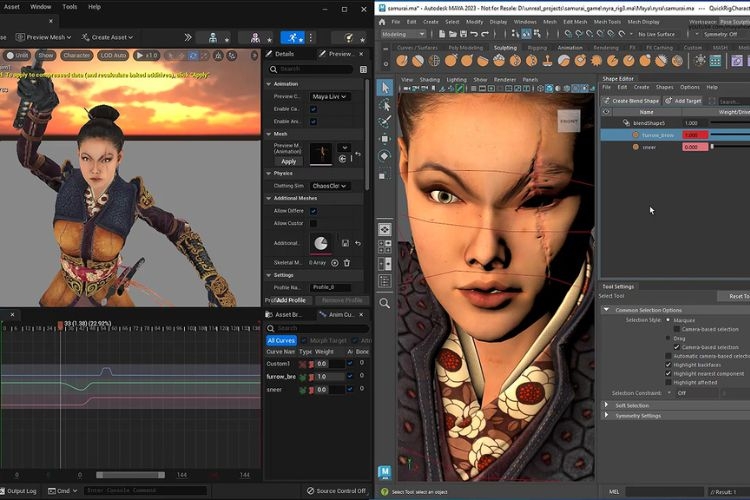
Task: Toggle auto checkbox for sneer curve
Action: tap(350, 389)
